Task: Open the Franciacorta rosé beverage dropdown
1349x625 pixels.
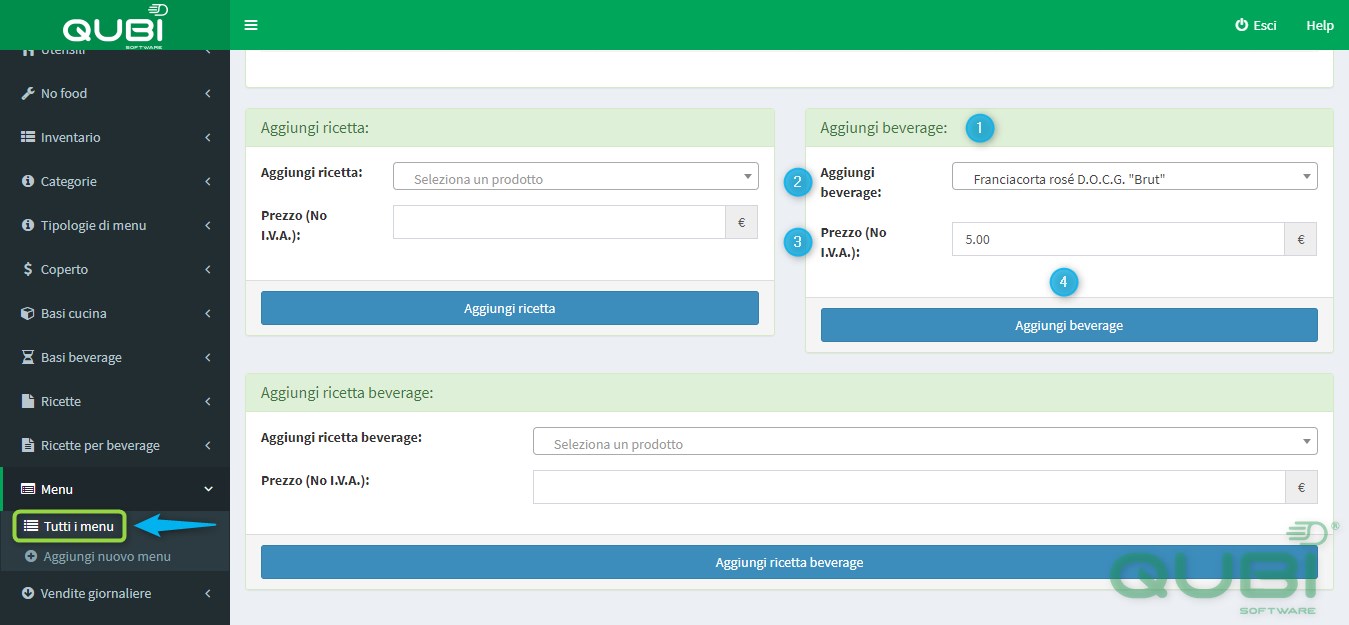Action: [1134, 176]
